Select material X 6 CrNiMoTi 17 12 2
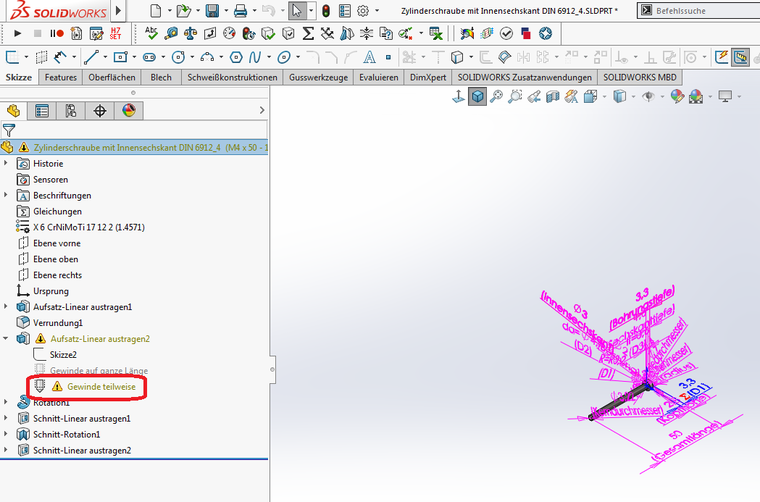The width and height of the screenshot is (760, 502). (x=89, y=227)
